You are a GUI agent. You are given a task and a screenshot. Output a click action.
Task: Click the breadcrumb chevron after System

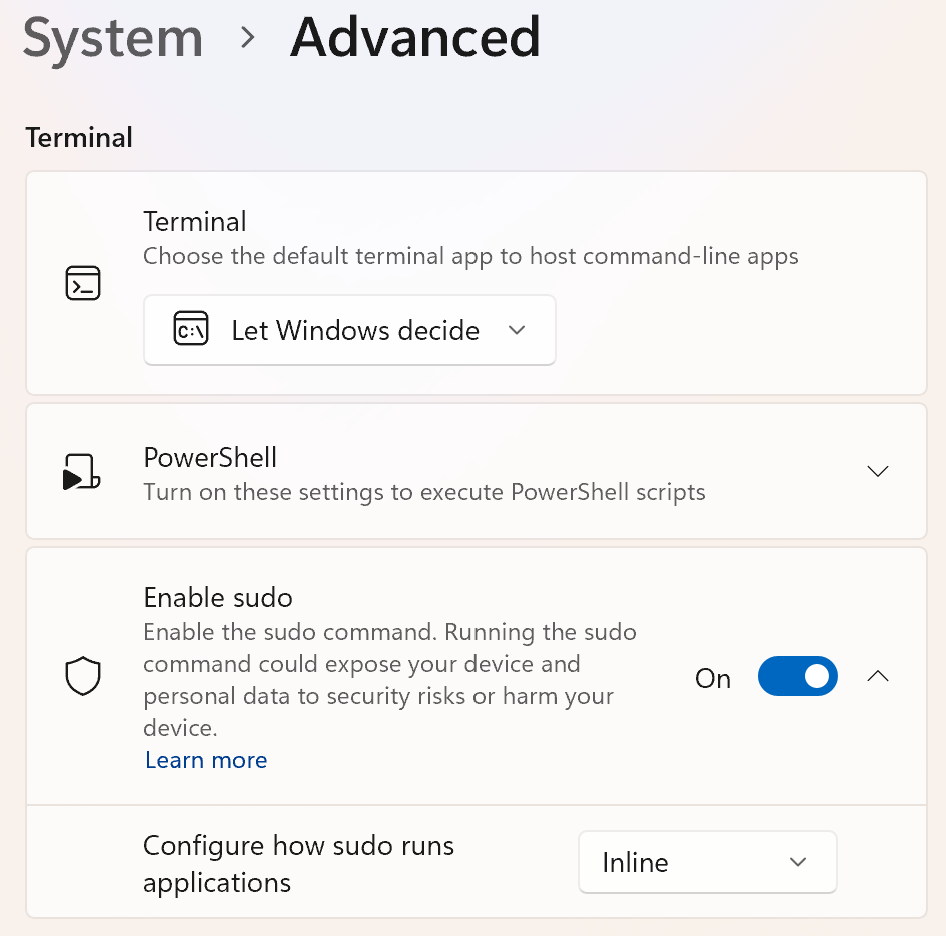coord(247,37)
